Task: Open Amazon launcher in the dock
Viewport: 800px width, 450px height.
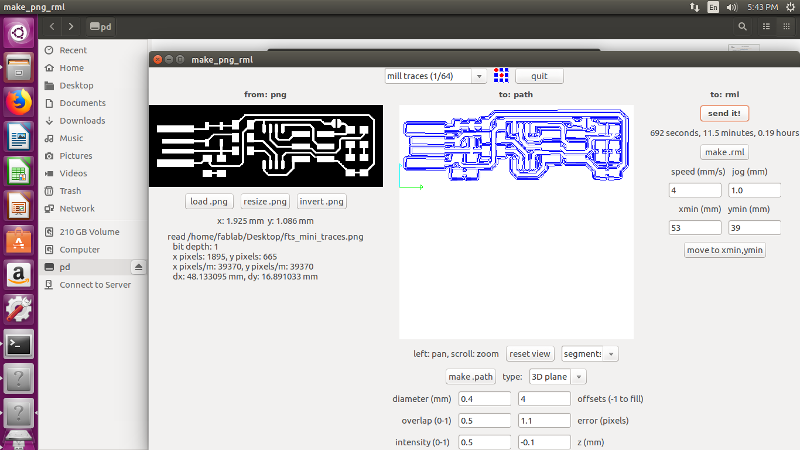Action: [19, 276]
